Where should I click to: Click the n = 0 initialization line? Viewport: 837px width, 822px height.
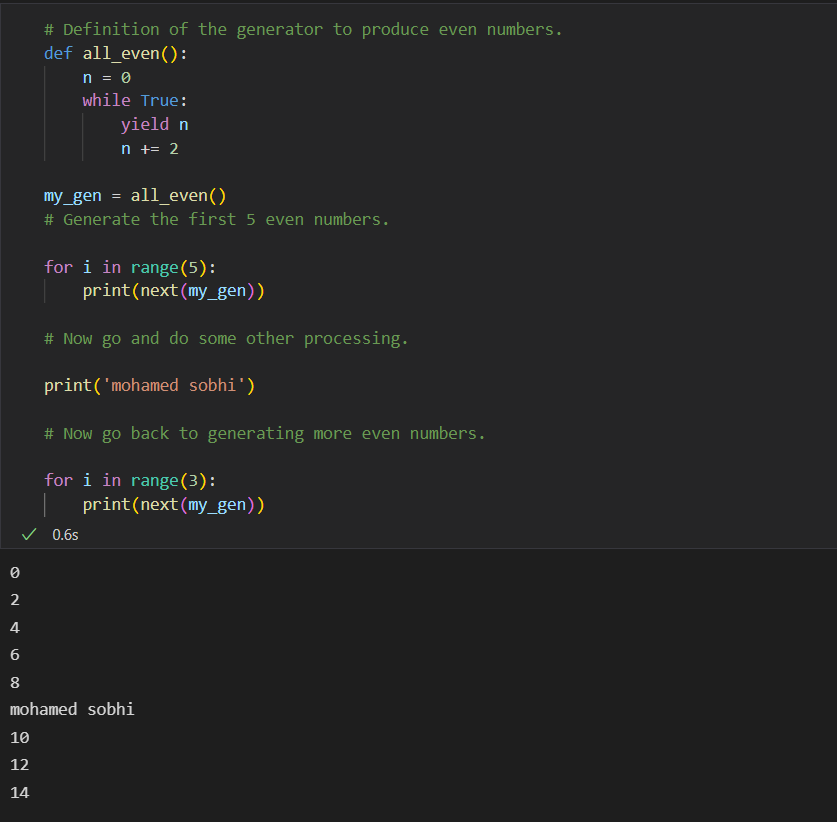[106, 76]
